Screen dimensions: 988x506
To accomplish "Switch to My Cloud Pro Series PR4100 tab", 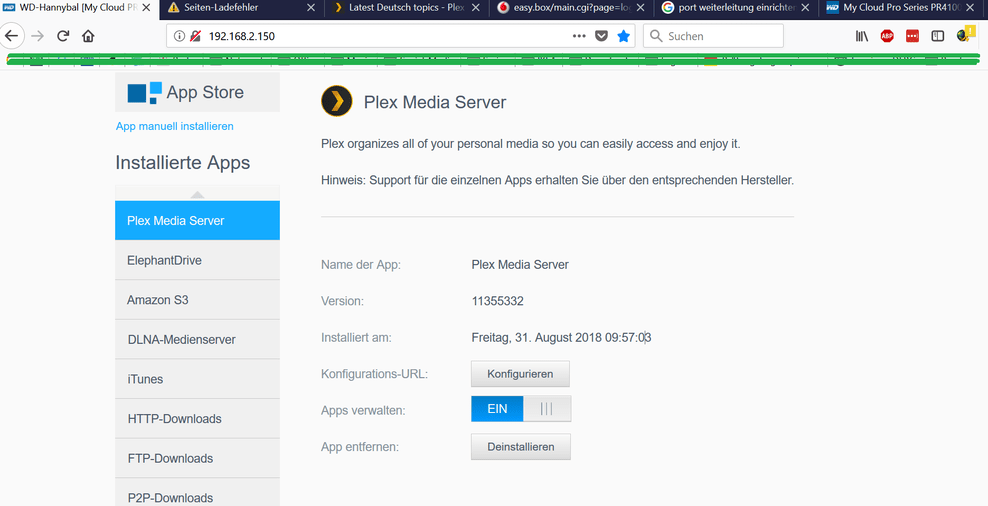I will [901, 8].
